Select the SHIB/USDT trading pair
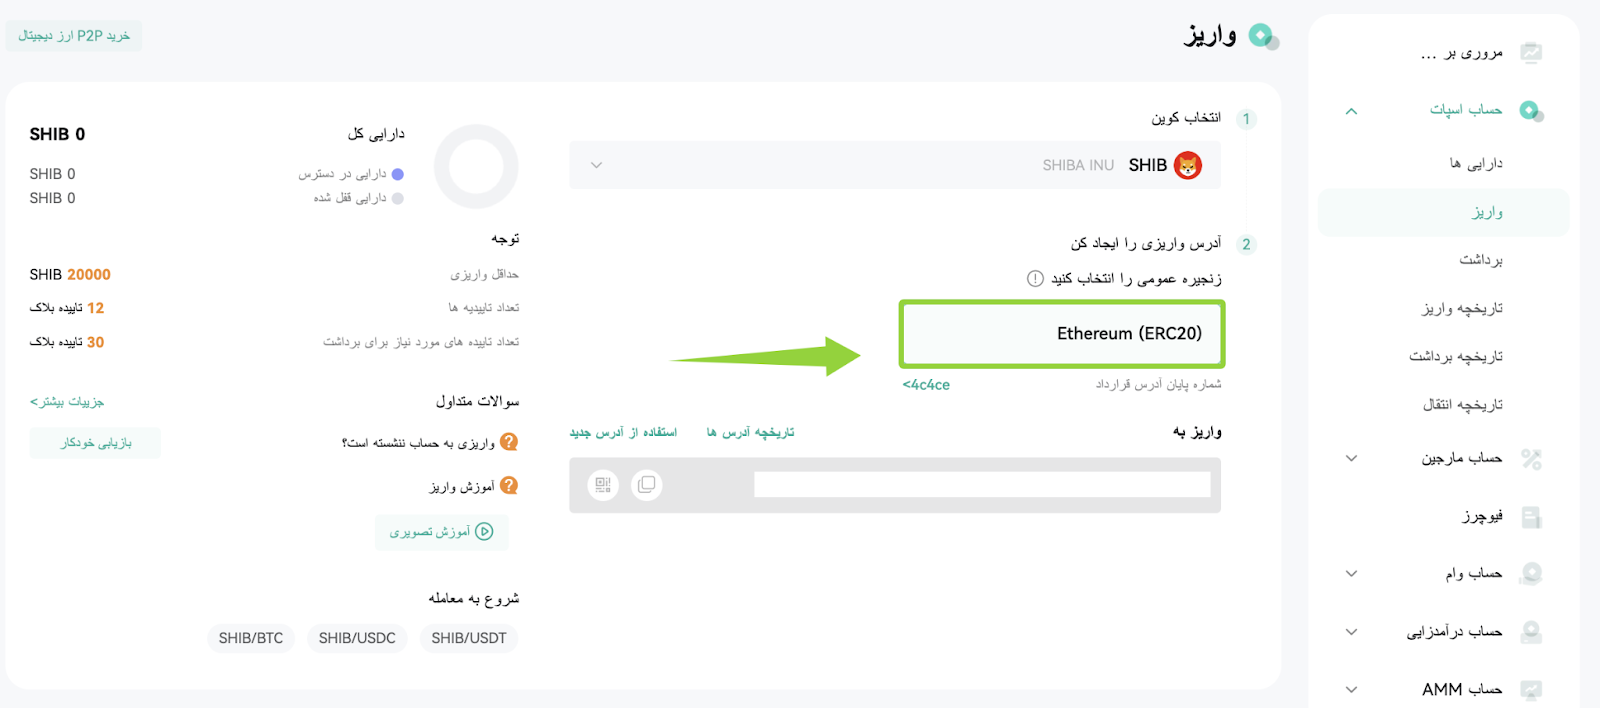The height and width of the screenshot is (708, 1600). (469, 638)
